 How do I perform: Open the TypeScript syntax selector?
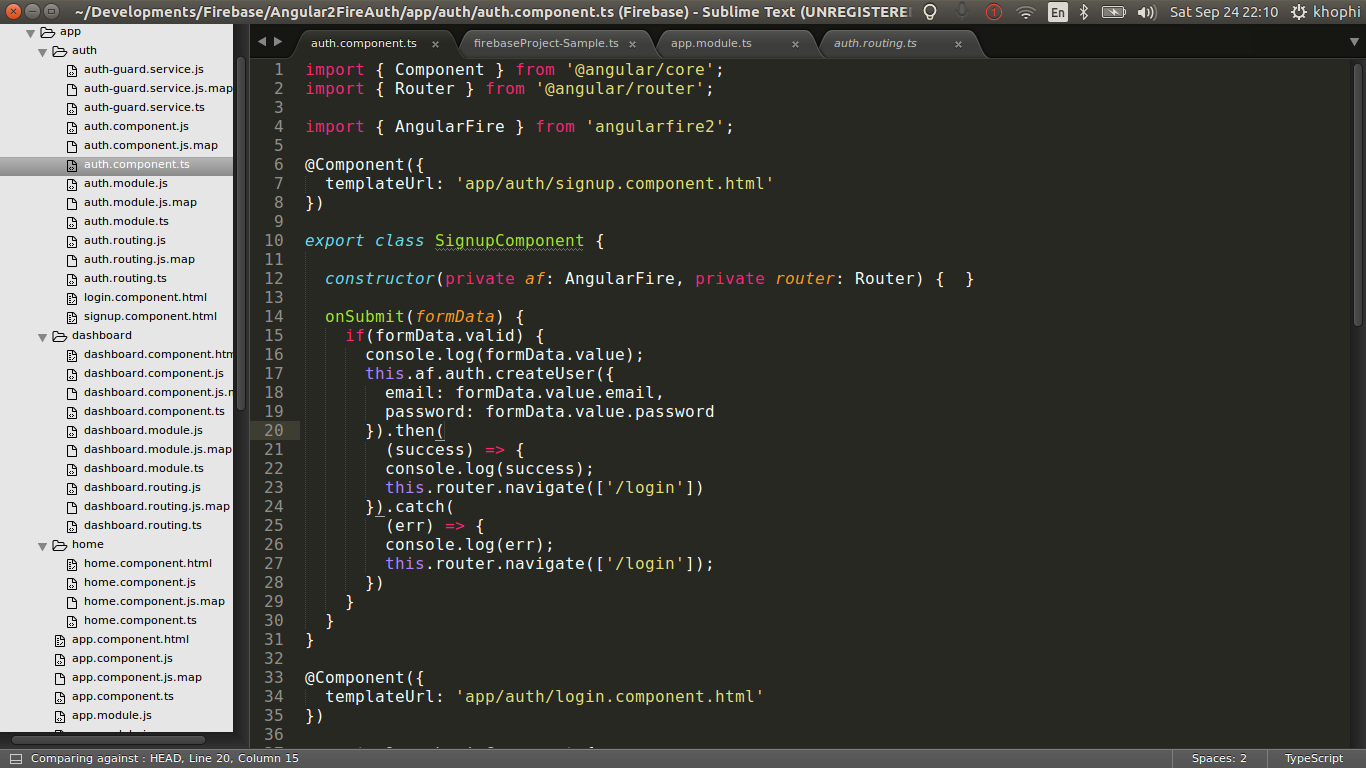[x=1313, y=758]
